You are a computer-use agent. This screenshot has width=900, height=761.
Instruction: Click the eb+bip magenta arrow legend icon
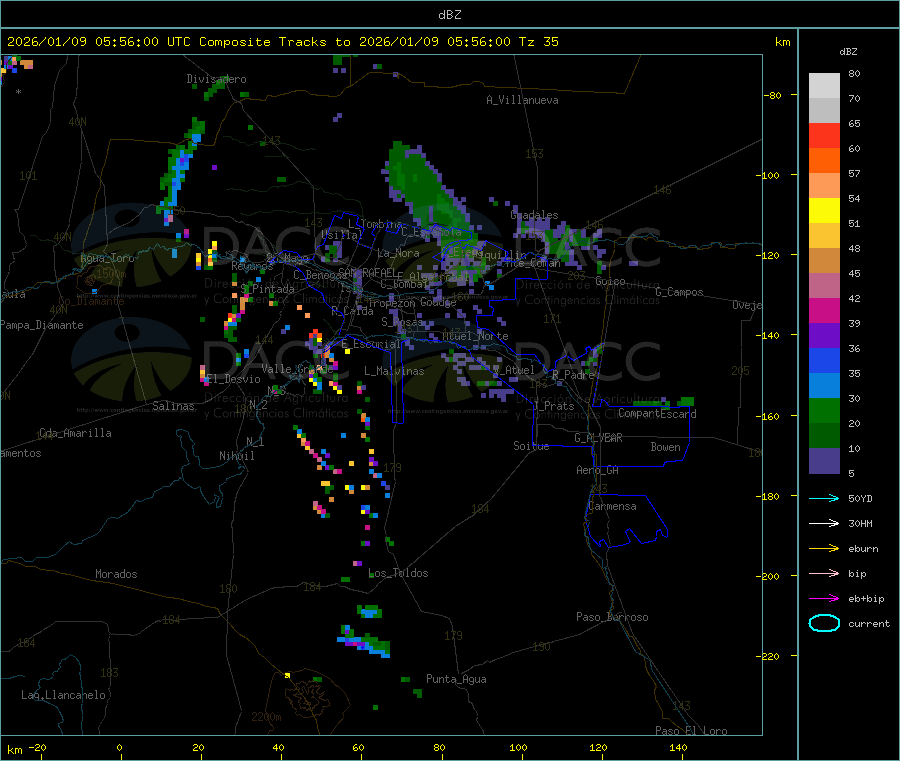tap(824, 599)
